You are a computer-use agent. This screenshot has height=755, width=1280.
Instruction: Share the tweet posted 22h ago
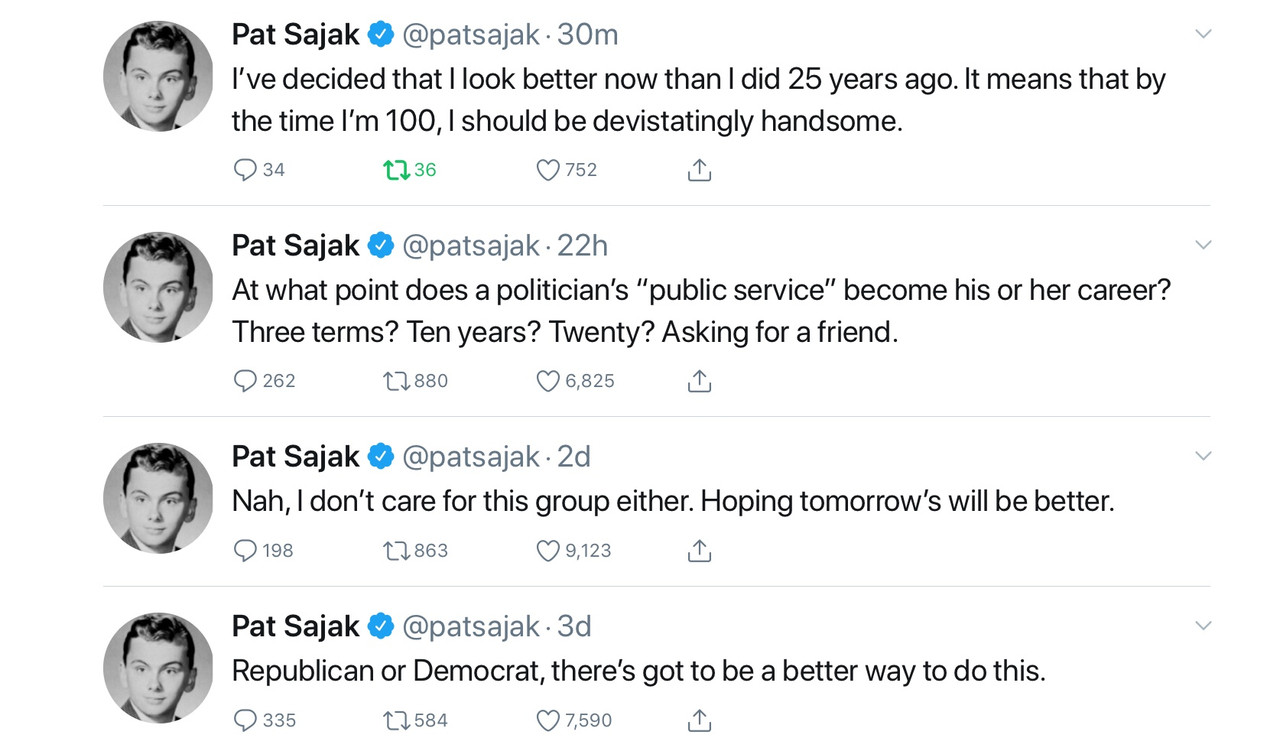click(699, 381)
